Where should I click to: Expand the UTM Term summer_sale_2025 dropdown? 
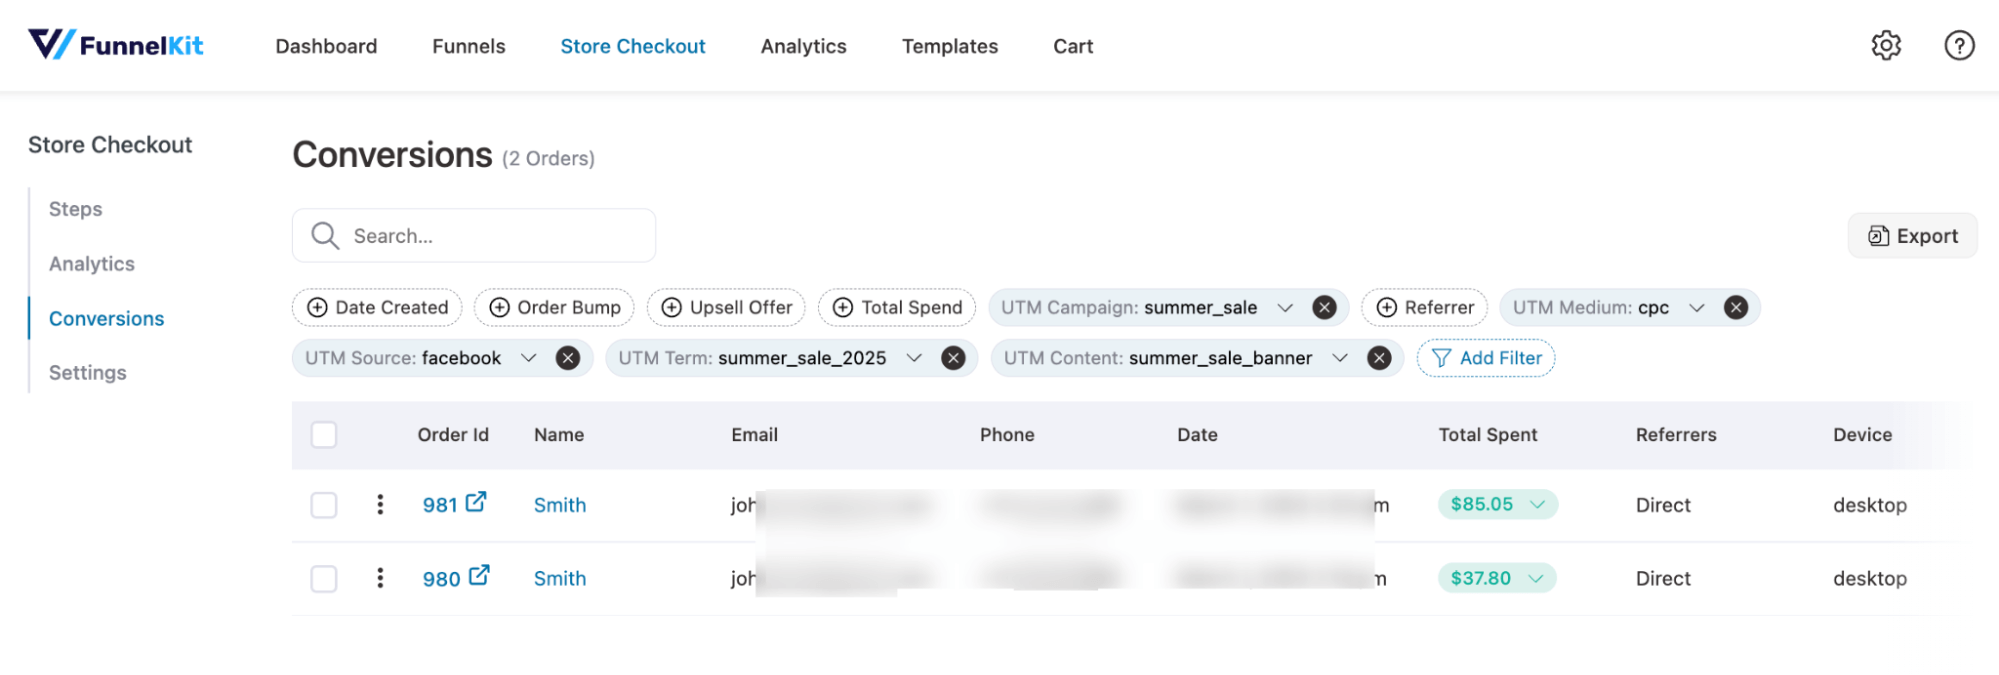(914, 358)
